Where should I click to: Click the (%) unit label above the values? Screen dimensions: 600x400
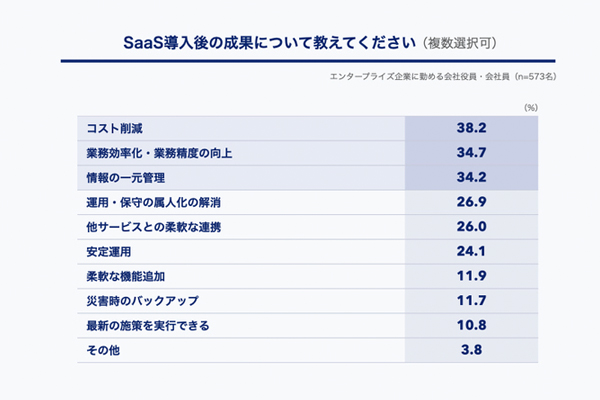[531, 106]
